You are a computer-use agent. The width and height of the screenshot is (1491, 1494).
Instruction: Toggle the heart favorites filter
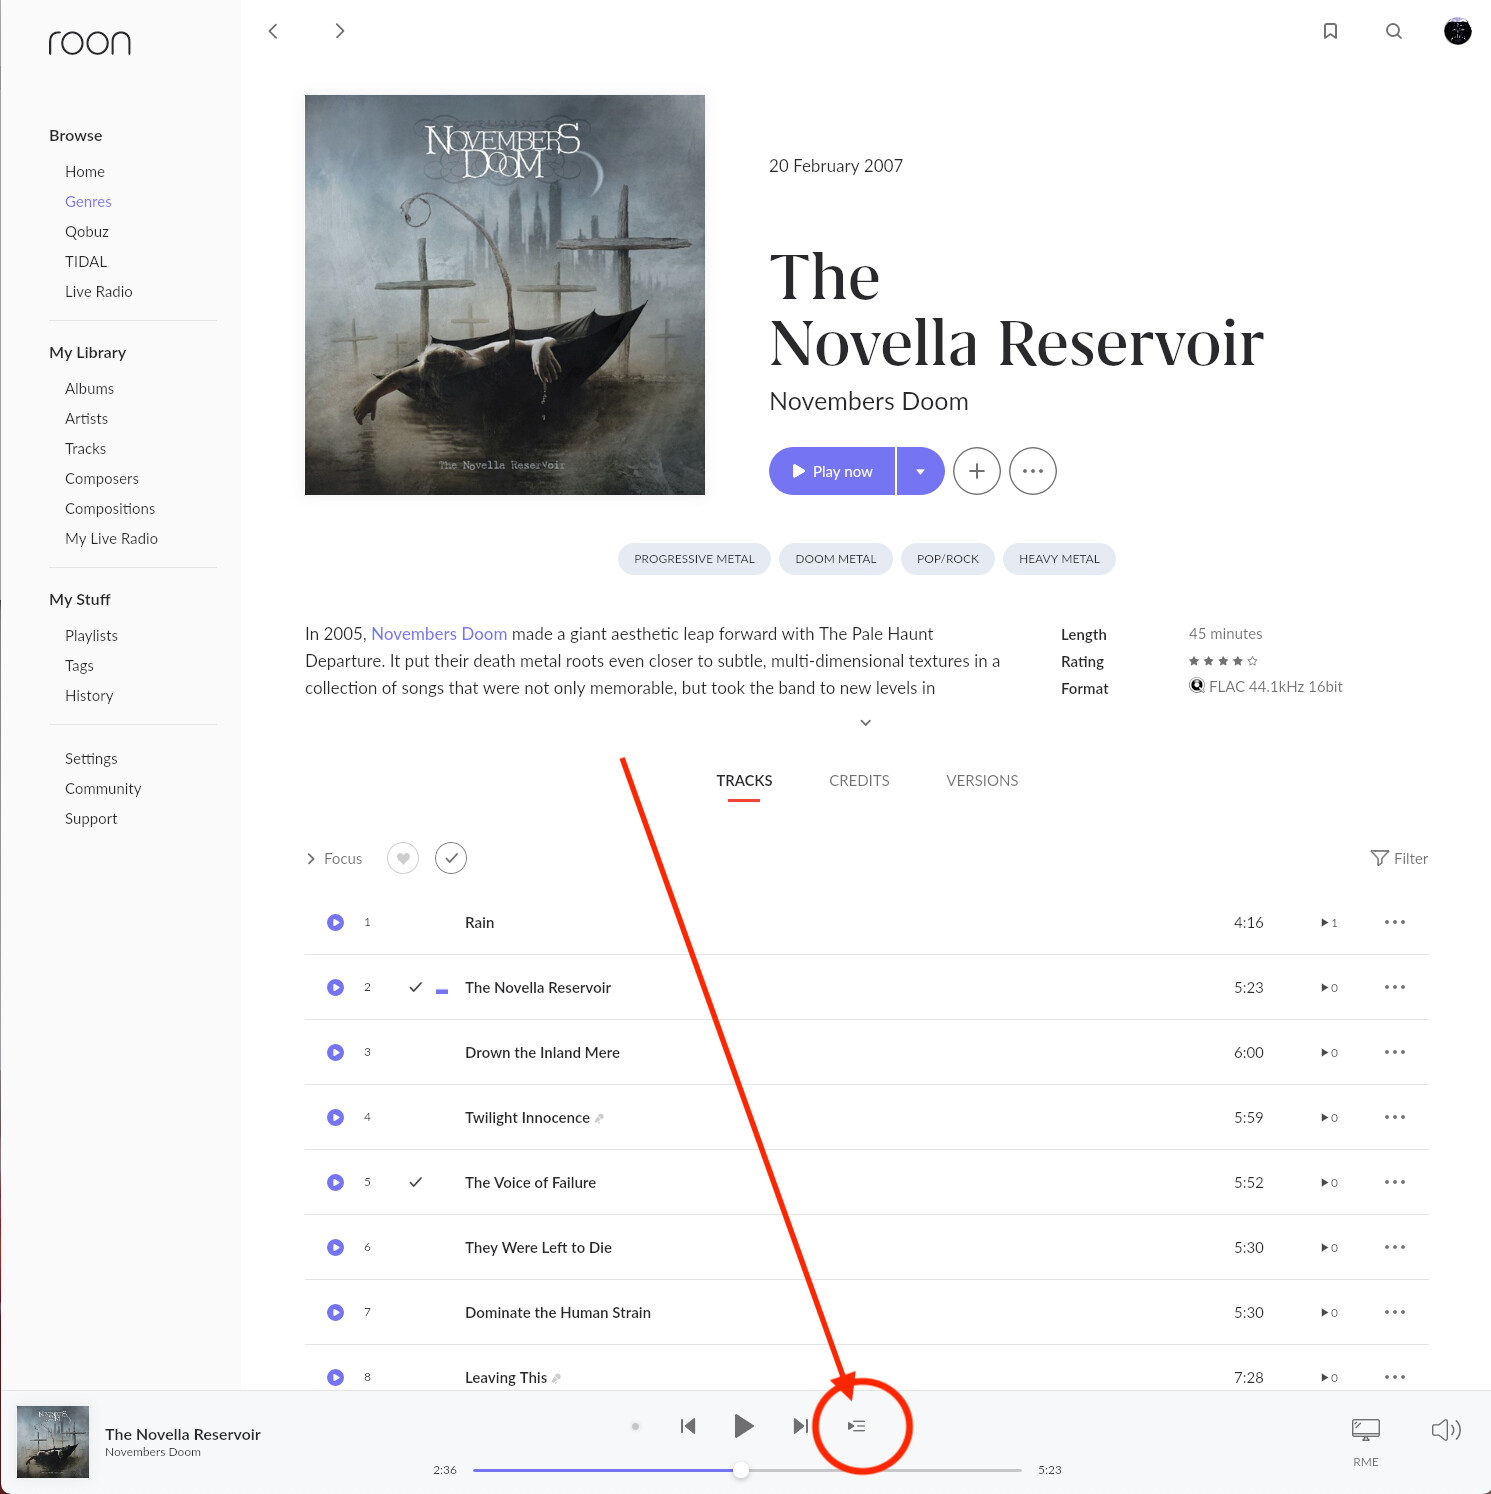pos(403,858)
